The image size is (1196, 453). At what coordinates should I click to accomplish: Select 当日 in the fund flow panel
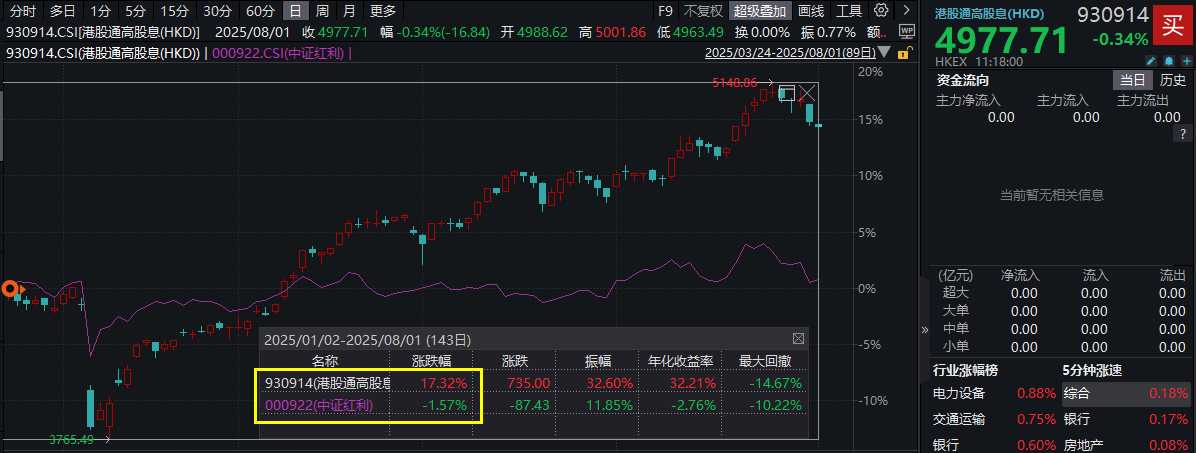[1132, 81]
